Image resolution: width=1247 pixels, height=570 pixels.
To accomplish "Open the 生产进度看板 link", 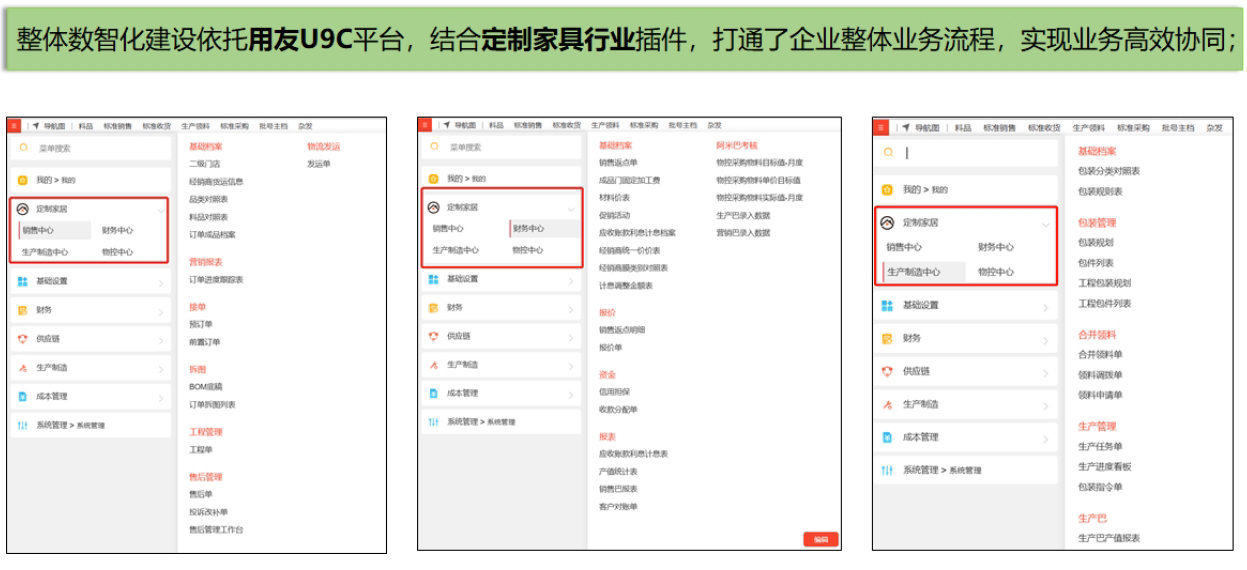I will pyautogui.click(x=1104, y=467).
